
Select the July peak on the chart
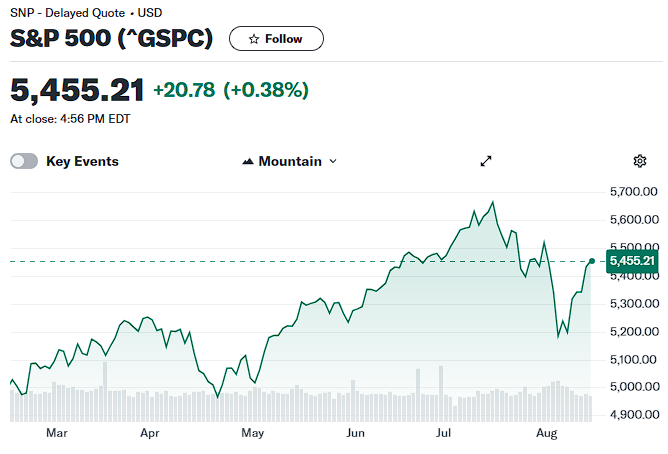click(x=493, y=202)
